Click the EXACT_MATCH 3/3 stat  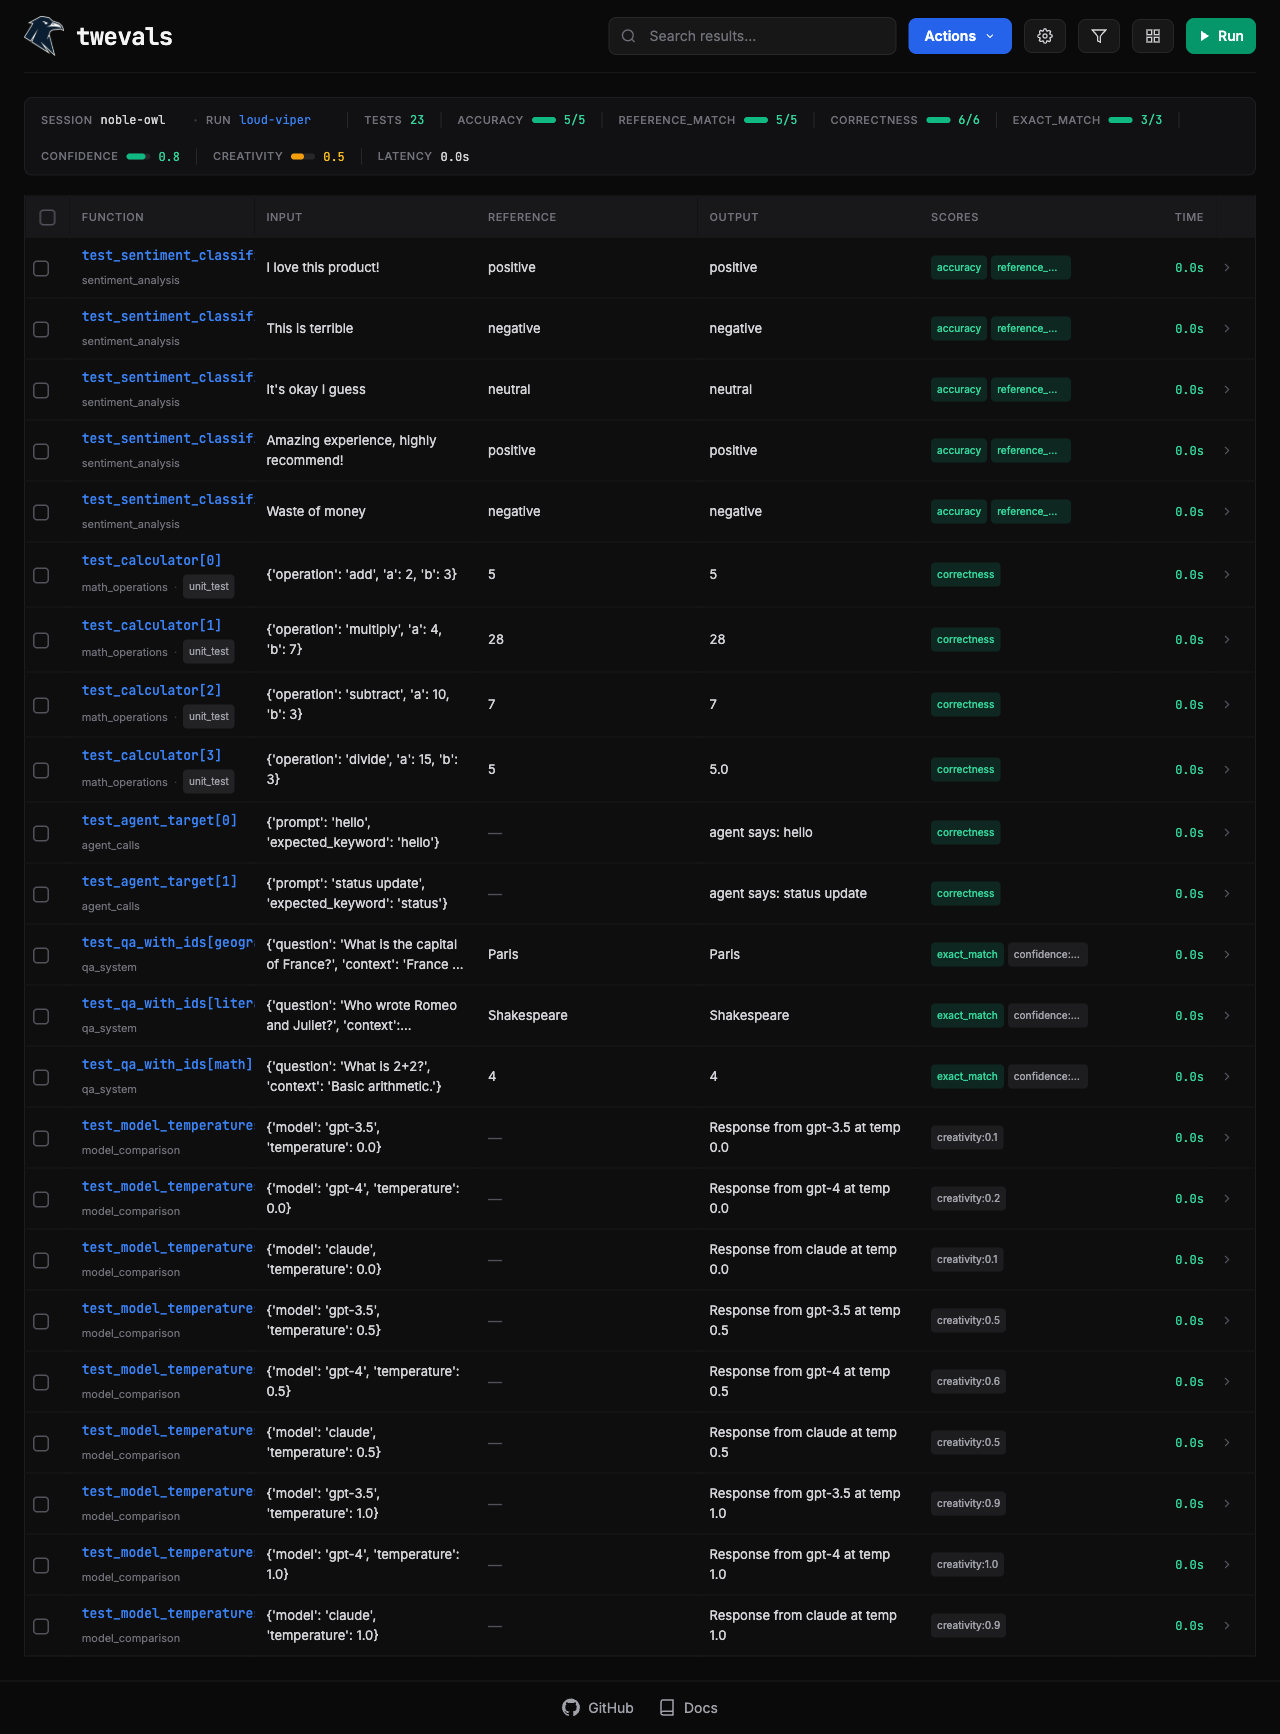point(1088,120)
